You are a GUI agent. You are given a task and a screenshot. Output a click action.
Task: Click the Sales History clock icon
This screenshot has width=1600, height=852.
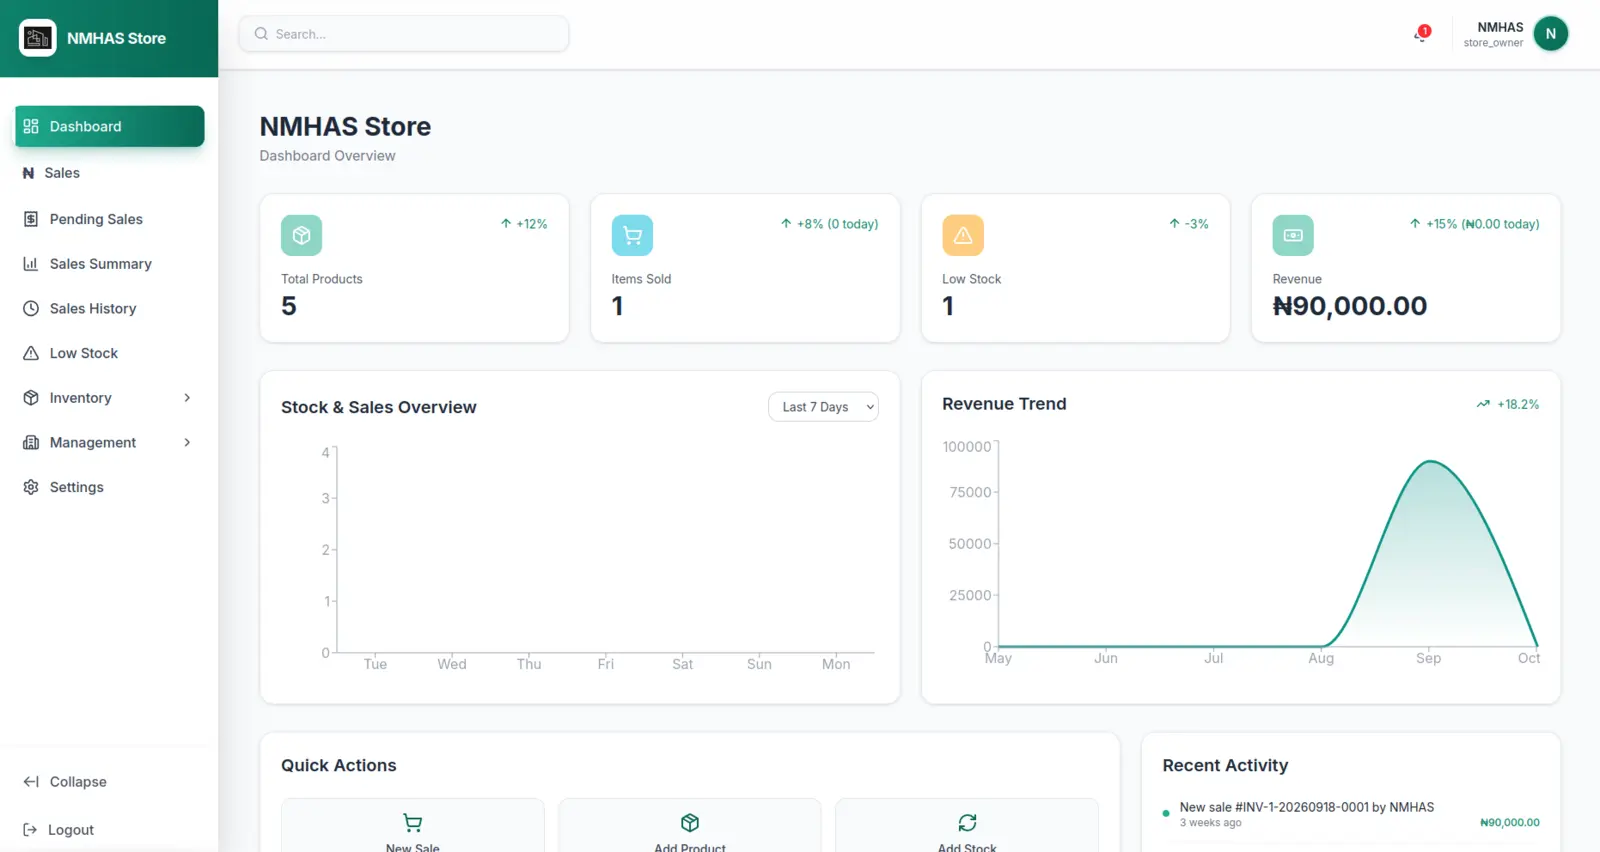(x=31, y=308)
